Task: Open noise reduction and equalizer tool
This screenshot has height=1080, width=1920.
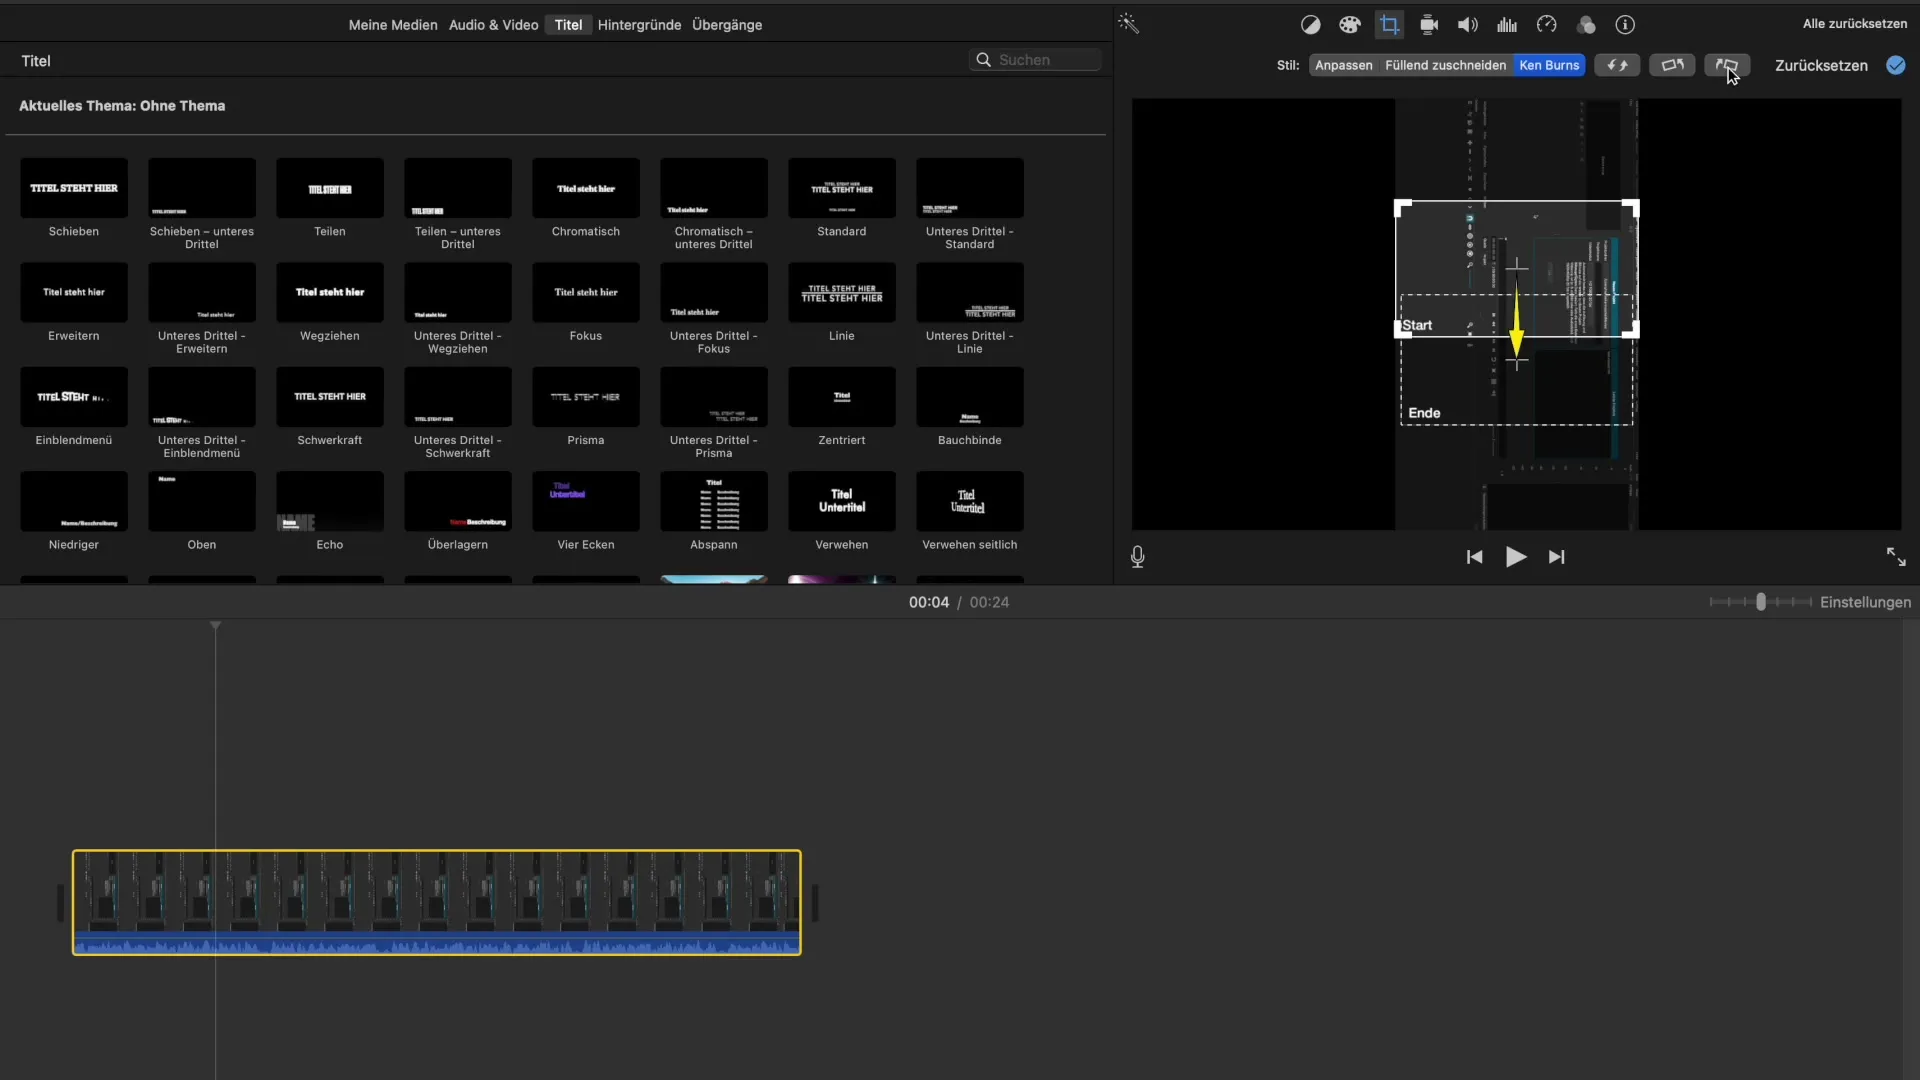Action: pyautogui.click(x=1507, y=25)
